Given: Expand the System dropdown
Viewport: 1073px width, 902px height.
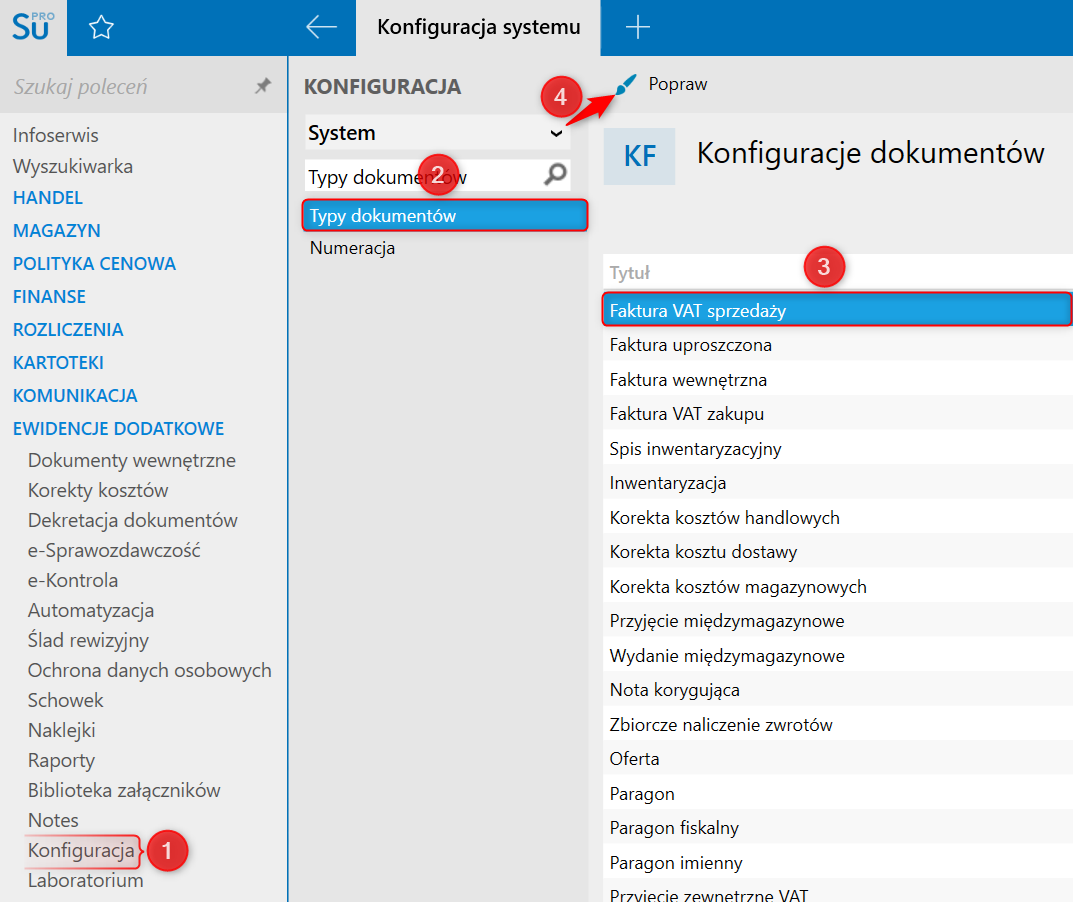Looking at the screenshot, I should tap(438, 133).
